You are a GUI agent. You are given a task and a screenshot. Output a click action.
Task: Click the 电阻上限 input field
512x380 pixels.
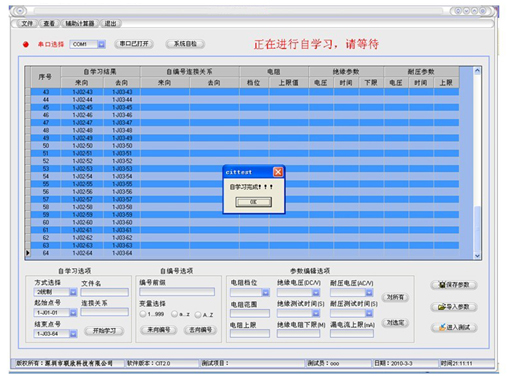coord(250,333)
